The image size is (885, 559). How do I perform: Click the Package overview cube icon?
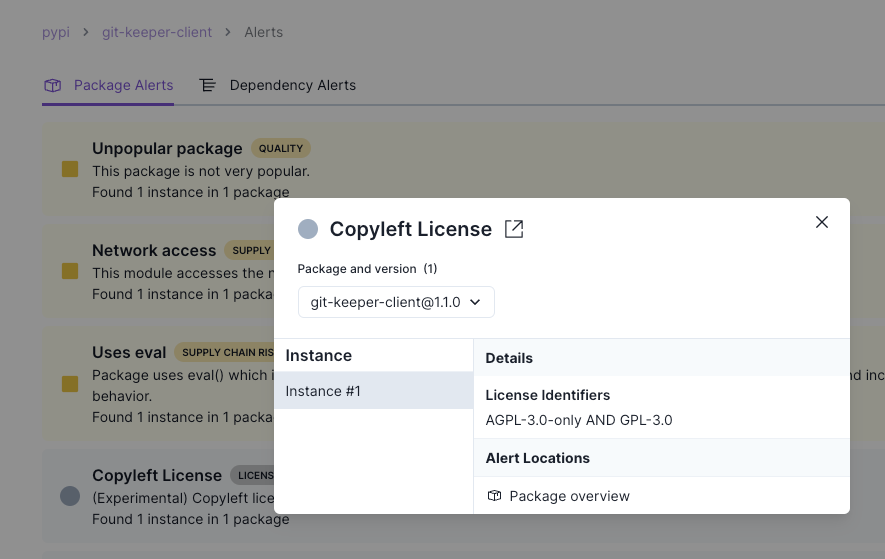tap(494, 496)
